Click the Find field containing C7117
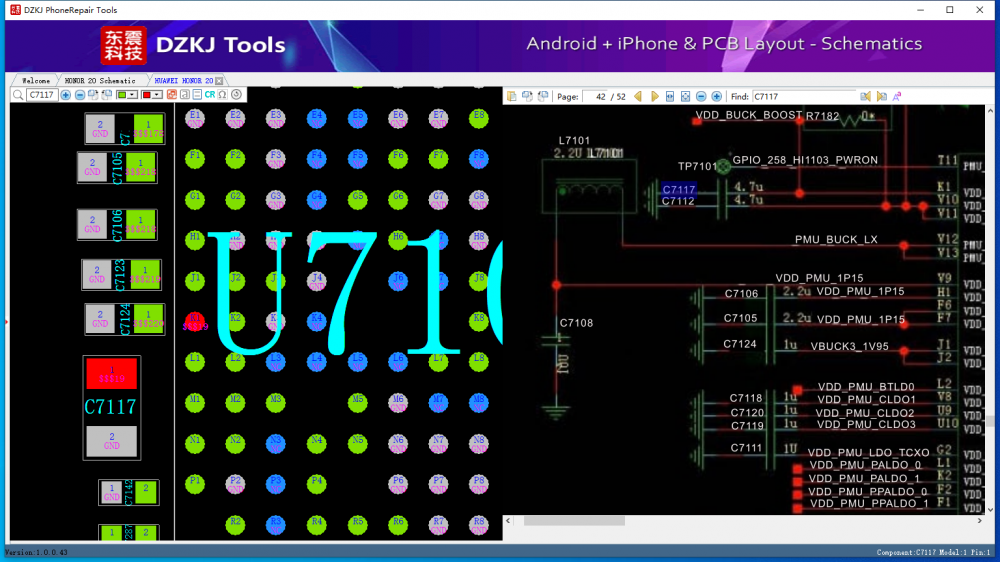The width and height of the screenshot is (1000, 562). (x=804, y=96)
